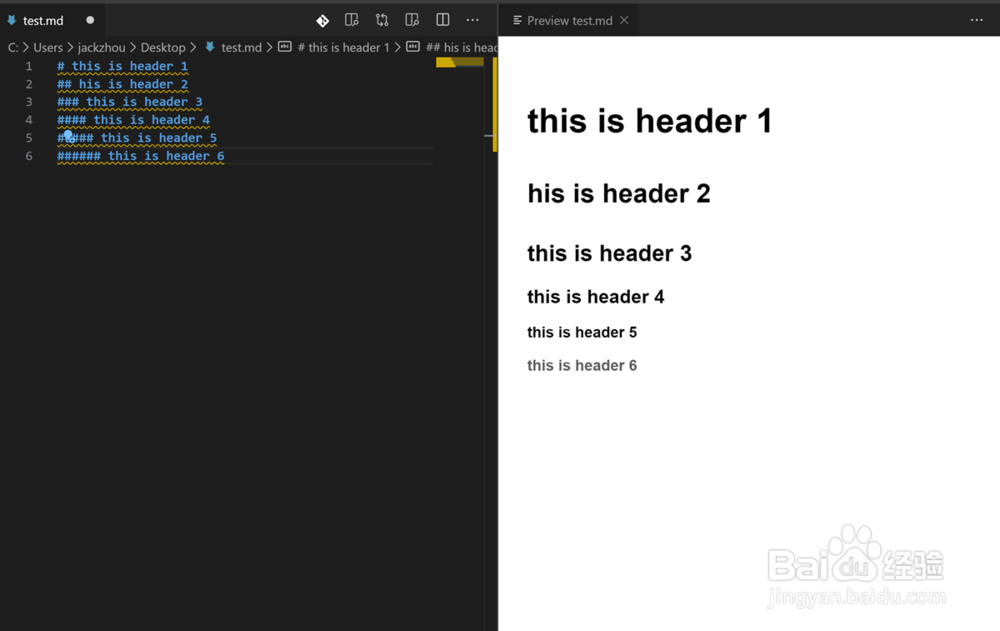Click the editor minimap highlight

point(460,62)
